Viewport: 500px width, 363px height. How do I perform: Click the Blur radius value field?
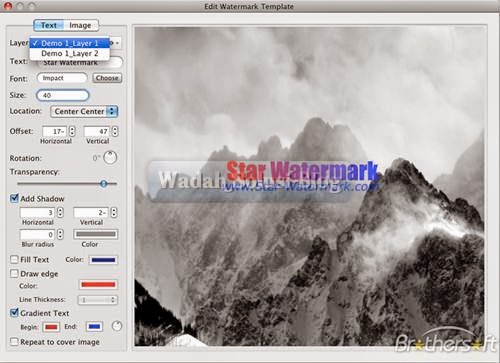point(38,234)
